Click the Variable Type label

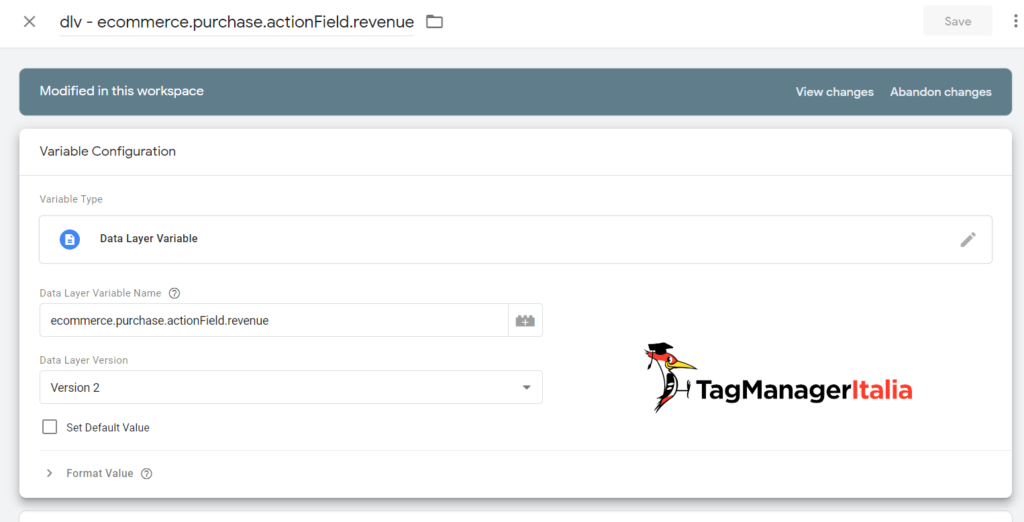pyautogui.click(x=71, y=199)
